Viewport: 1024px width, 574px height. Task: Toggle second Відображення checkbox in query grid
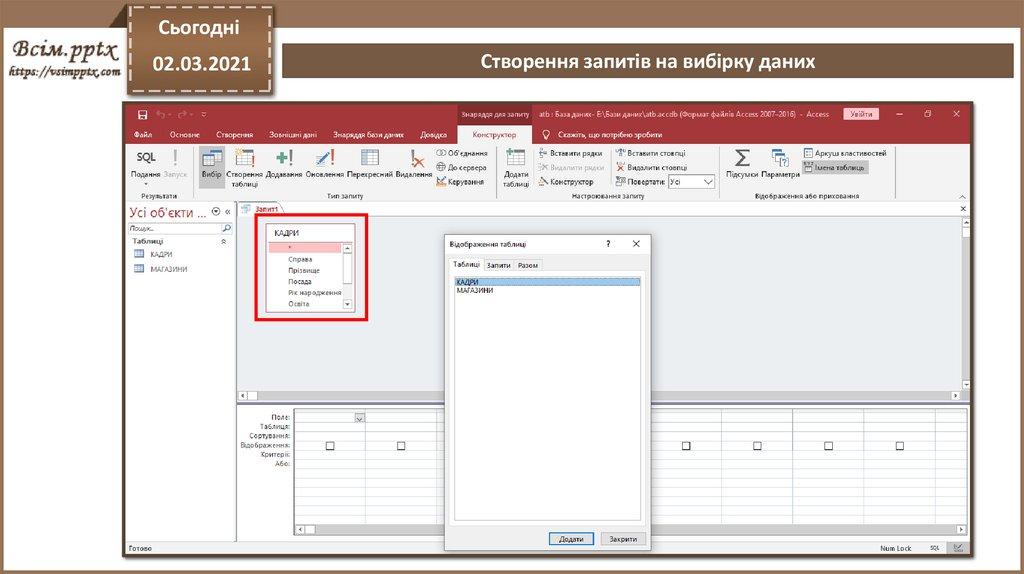[x=401, y=446]
